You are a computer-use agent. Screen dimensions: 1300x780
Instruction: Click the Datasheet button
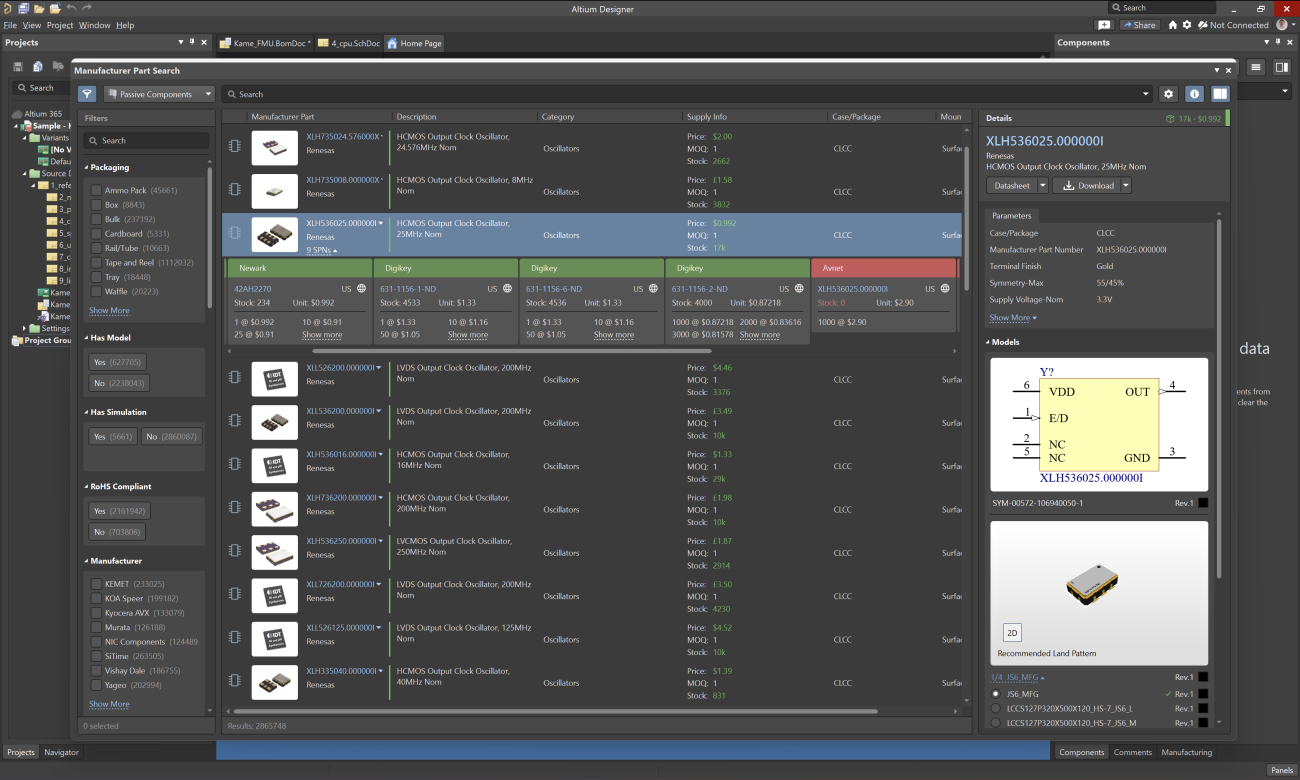[x=1011, y=185]
